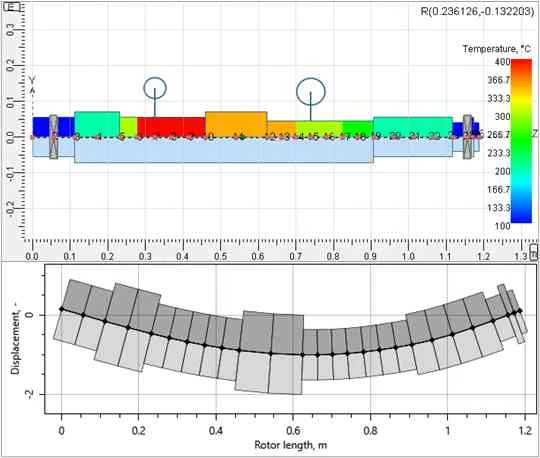Click the 200 legend value

pyautogui.click(x=502, y=171)
